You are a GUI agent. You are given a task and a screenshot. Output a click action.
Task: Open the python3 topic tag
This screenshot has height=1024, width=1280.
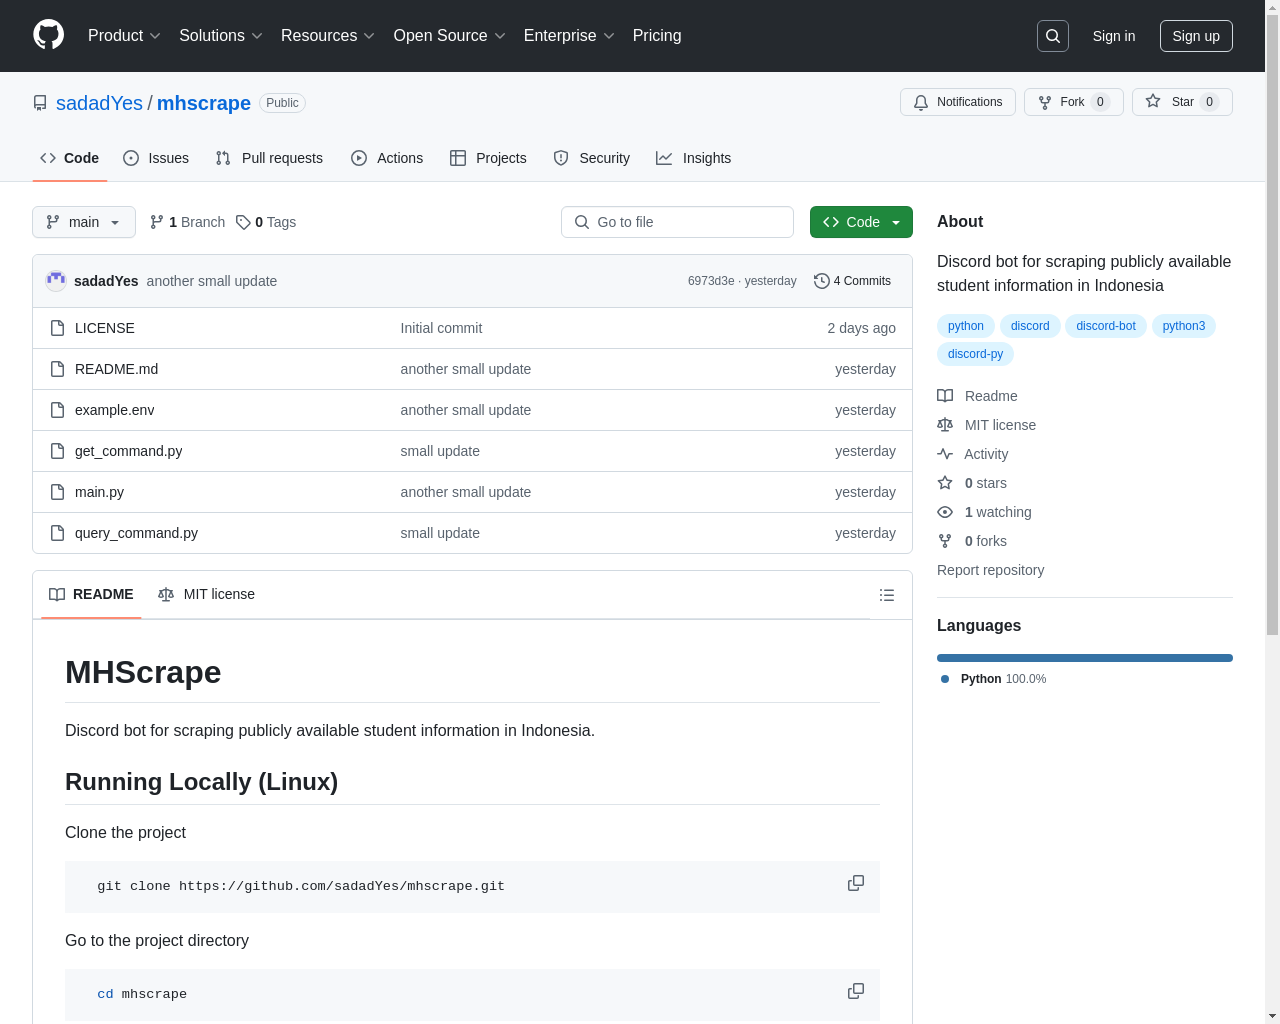pos(1184,326)
